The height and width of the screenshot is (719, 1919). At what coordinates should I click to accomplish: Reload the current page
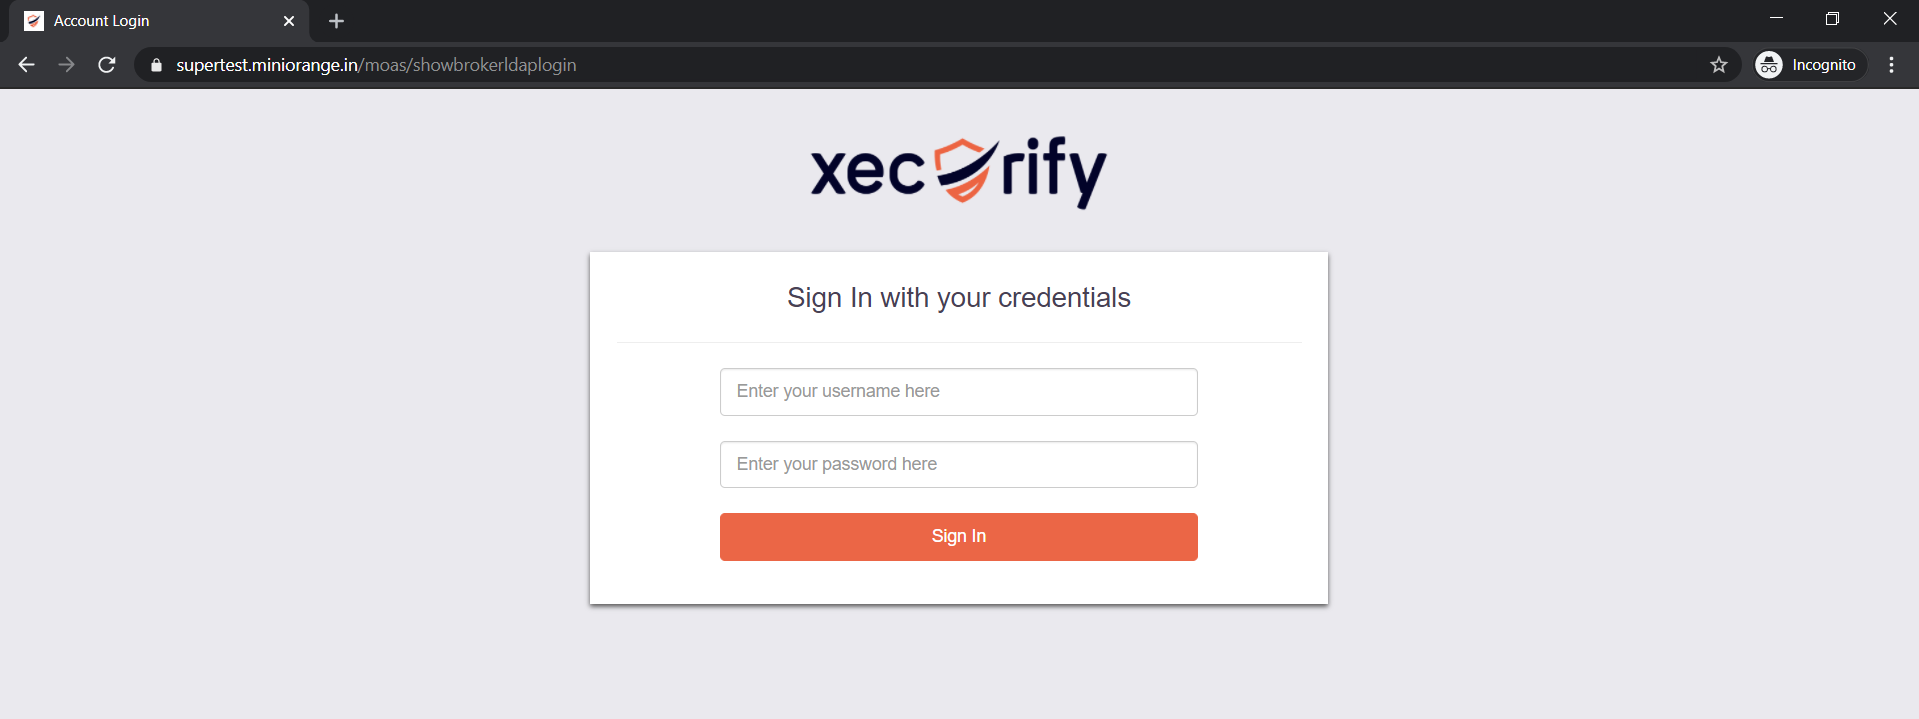click(x=106, y=64)
